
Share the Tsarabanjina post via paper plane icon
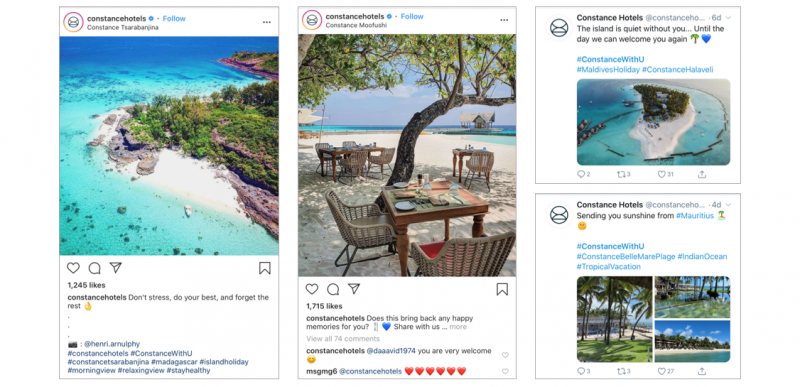pyautogui.click(x=116, y=268)
